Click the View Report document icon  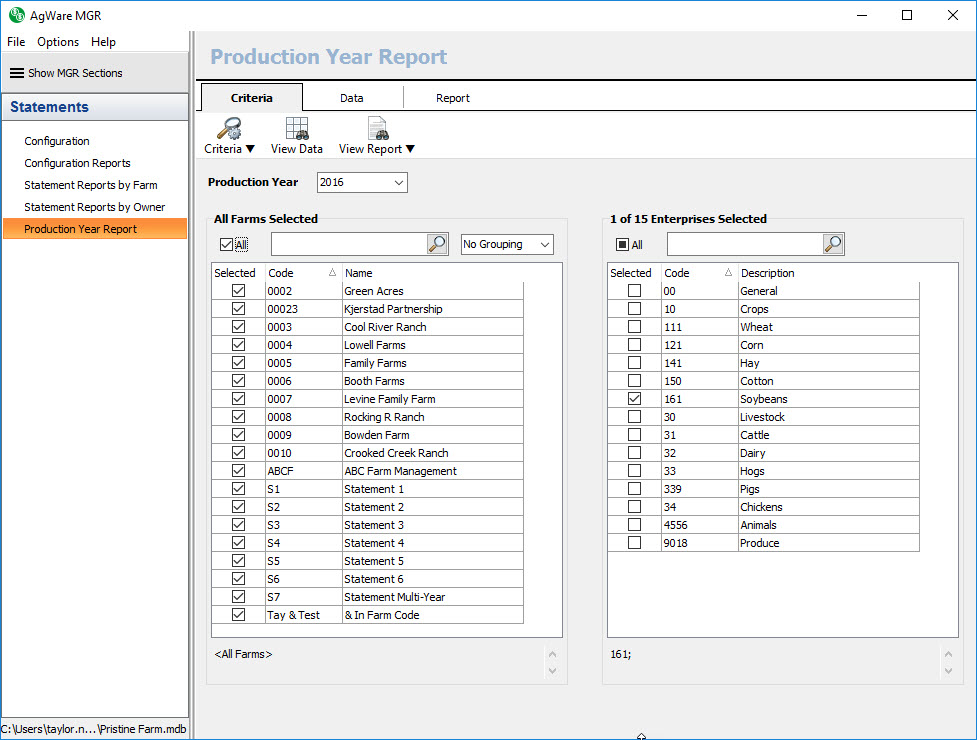coord(377,128)
